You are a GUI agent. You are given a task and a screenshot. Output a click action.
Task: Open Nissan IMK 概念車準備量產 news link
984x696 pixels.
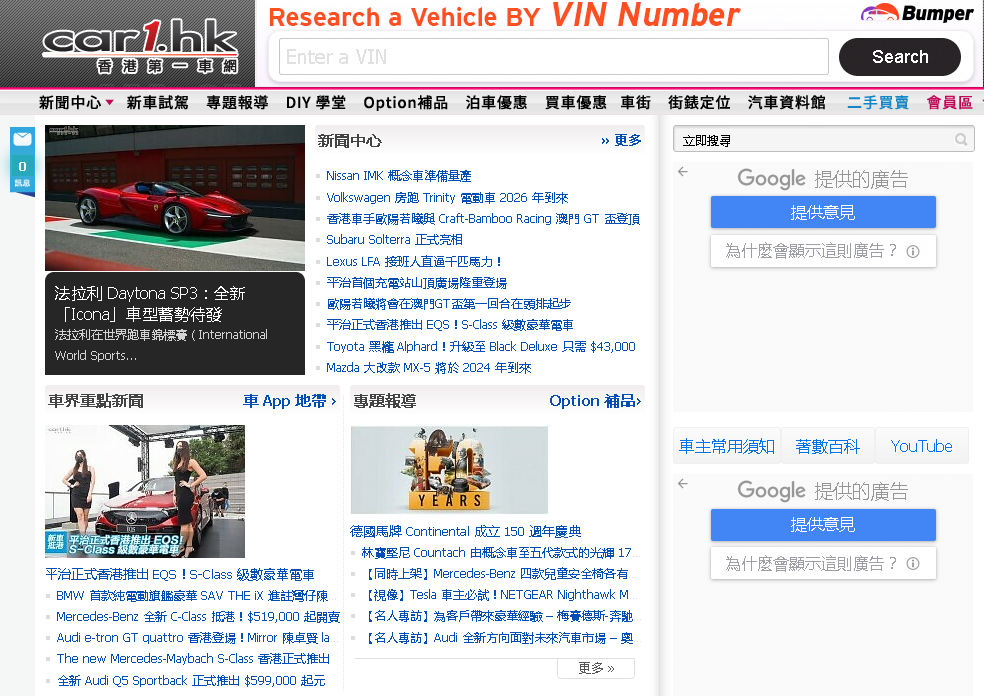pyautogui.click(x=398, y=176)
